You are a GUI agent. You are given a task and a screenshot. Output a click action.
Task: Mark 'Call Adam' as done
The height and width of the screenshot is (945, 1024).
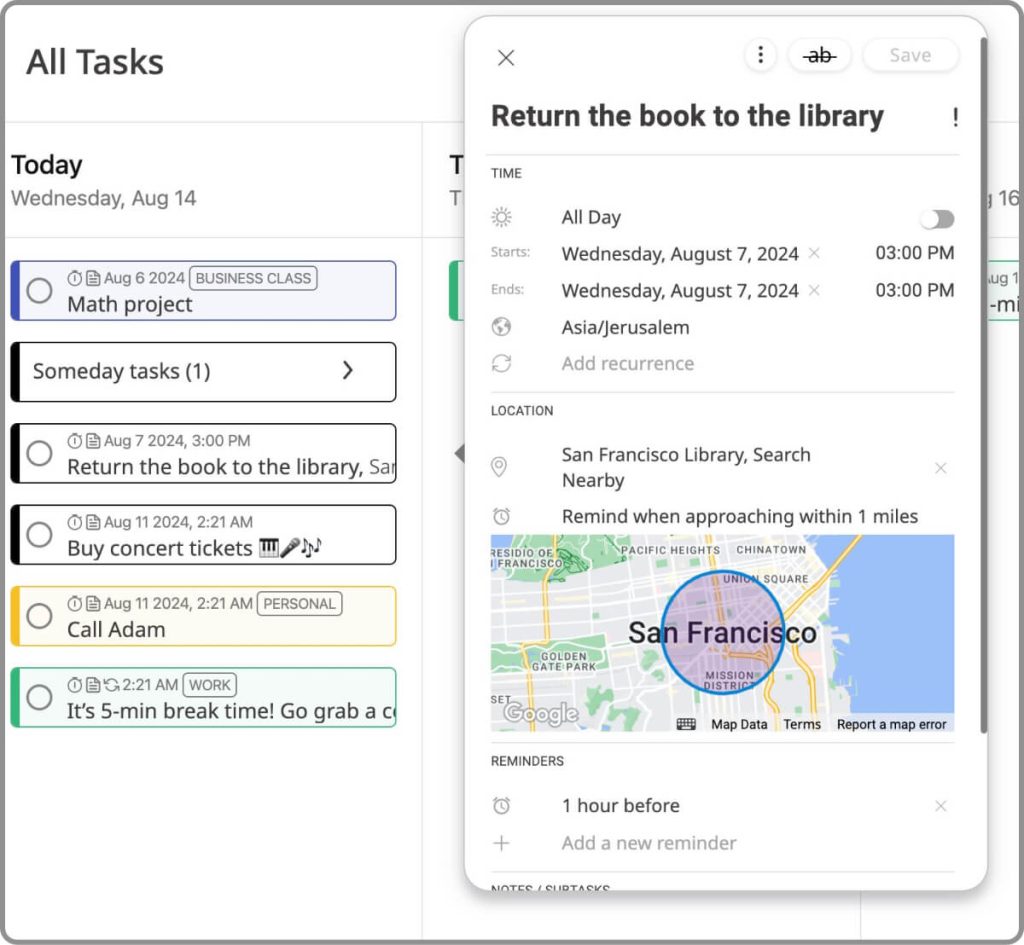point(39,616)
